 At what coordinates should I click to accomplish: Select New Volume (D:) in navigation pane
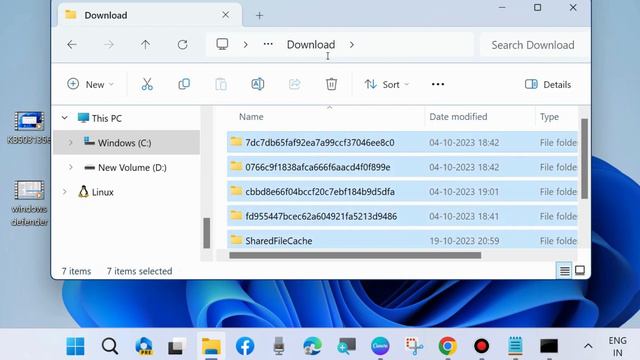click(132, 167)
